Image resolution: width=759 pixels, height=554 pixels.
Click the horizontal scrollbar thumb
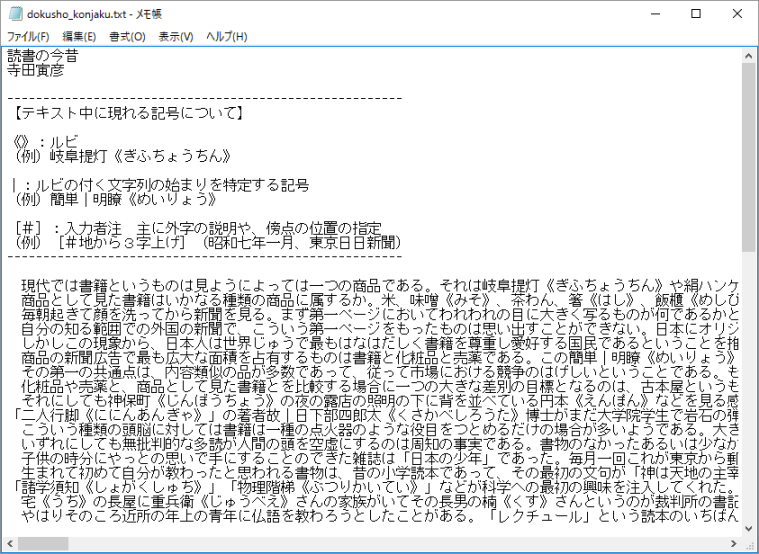[x=43, y=543]
